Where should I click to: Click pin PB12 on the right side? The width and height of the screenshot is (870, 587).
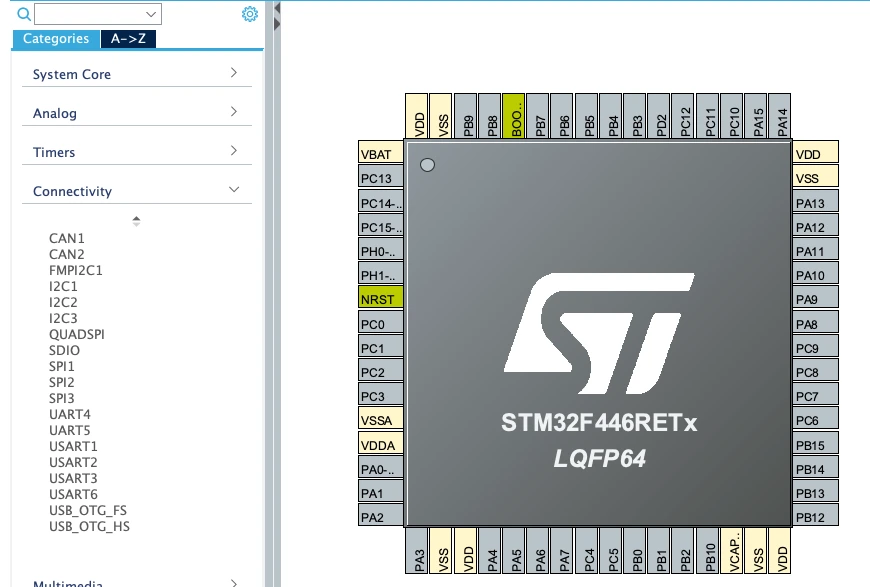[816, 517]
